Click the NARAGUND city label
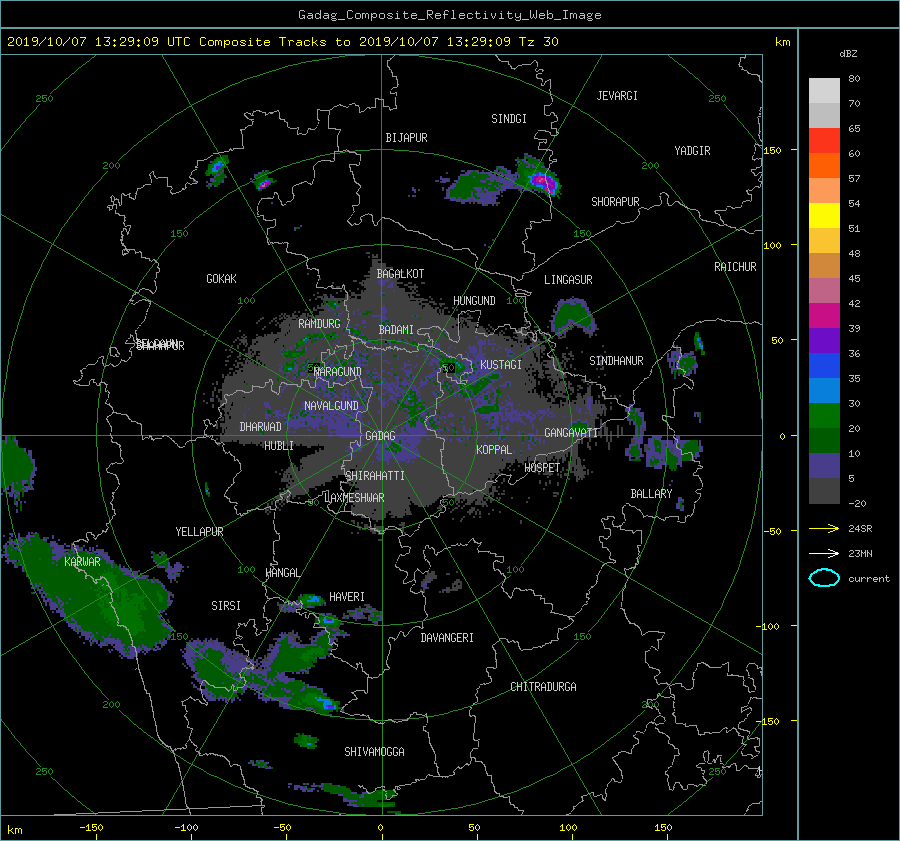 338,372
